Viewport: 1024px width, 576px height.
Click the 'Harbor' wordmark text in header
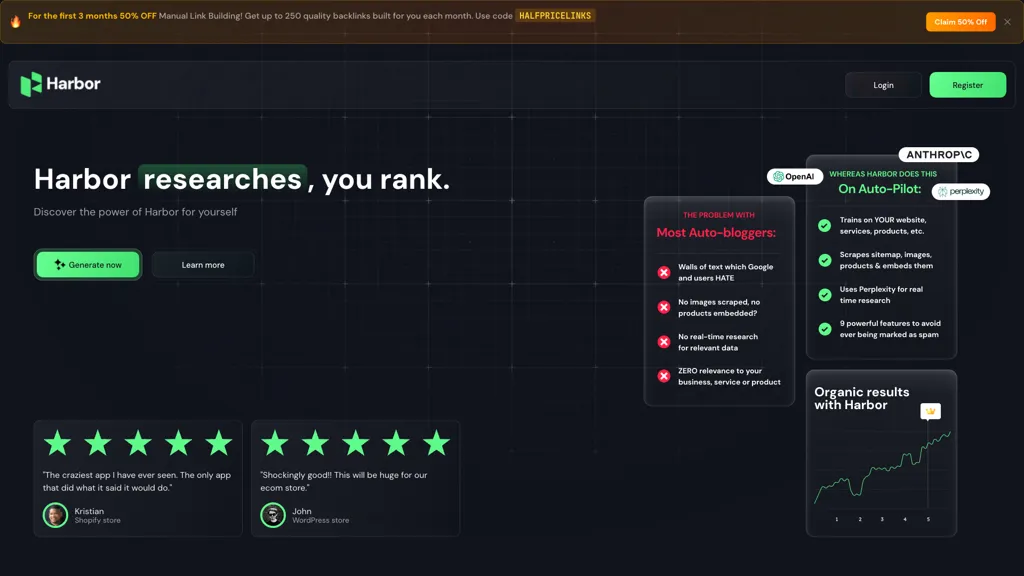click(73, 84)
